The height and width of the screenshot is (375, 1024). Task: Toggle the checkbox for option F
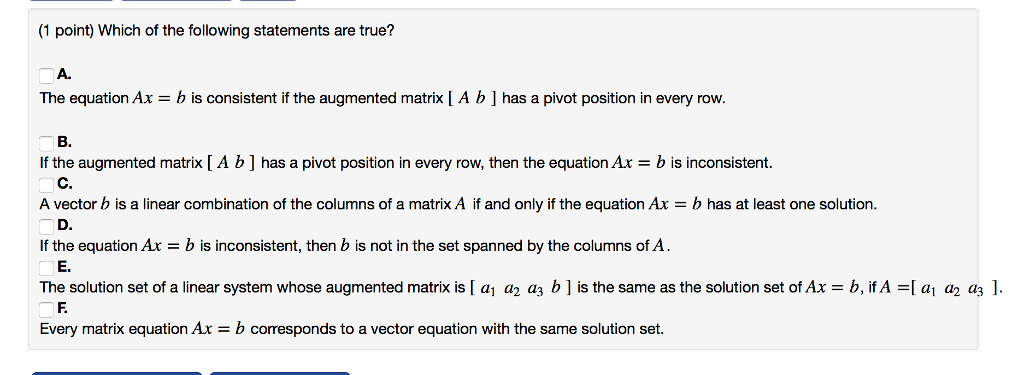click(46, 309)
